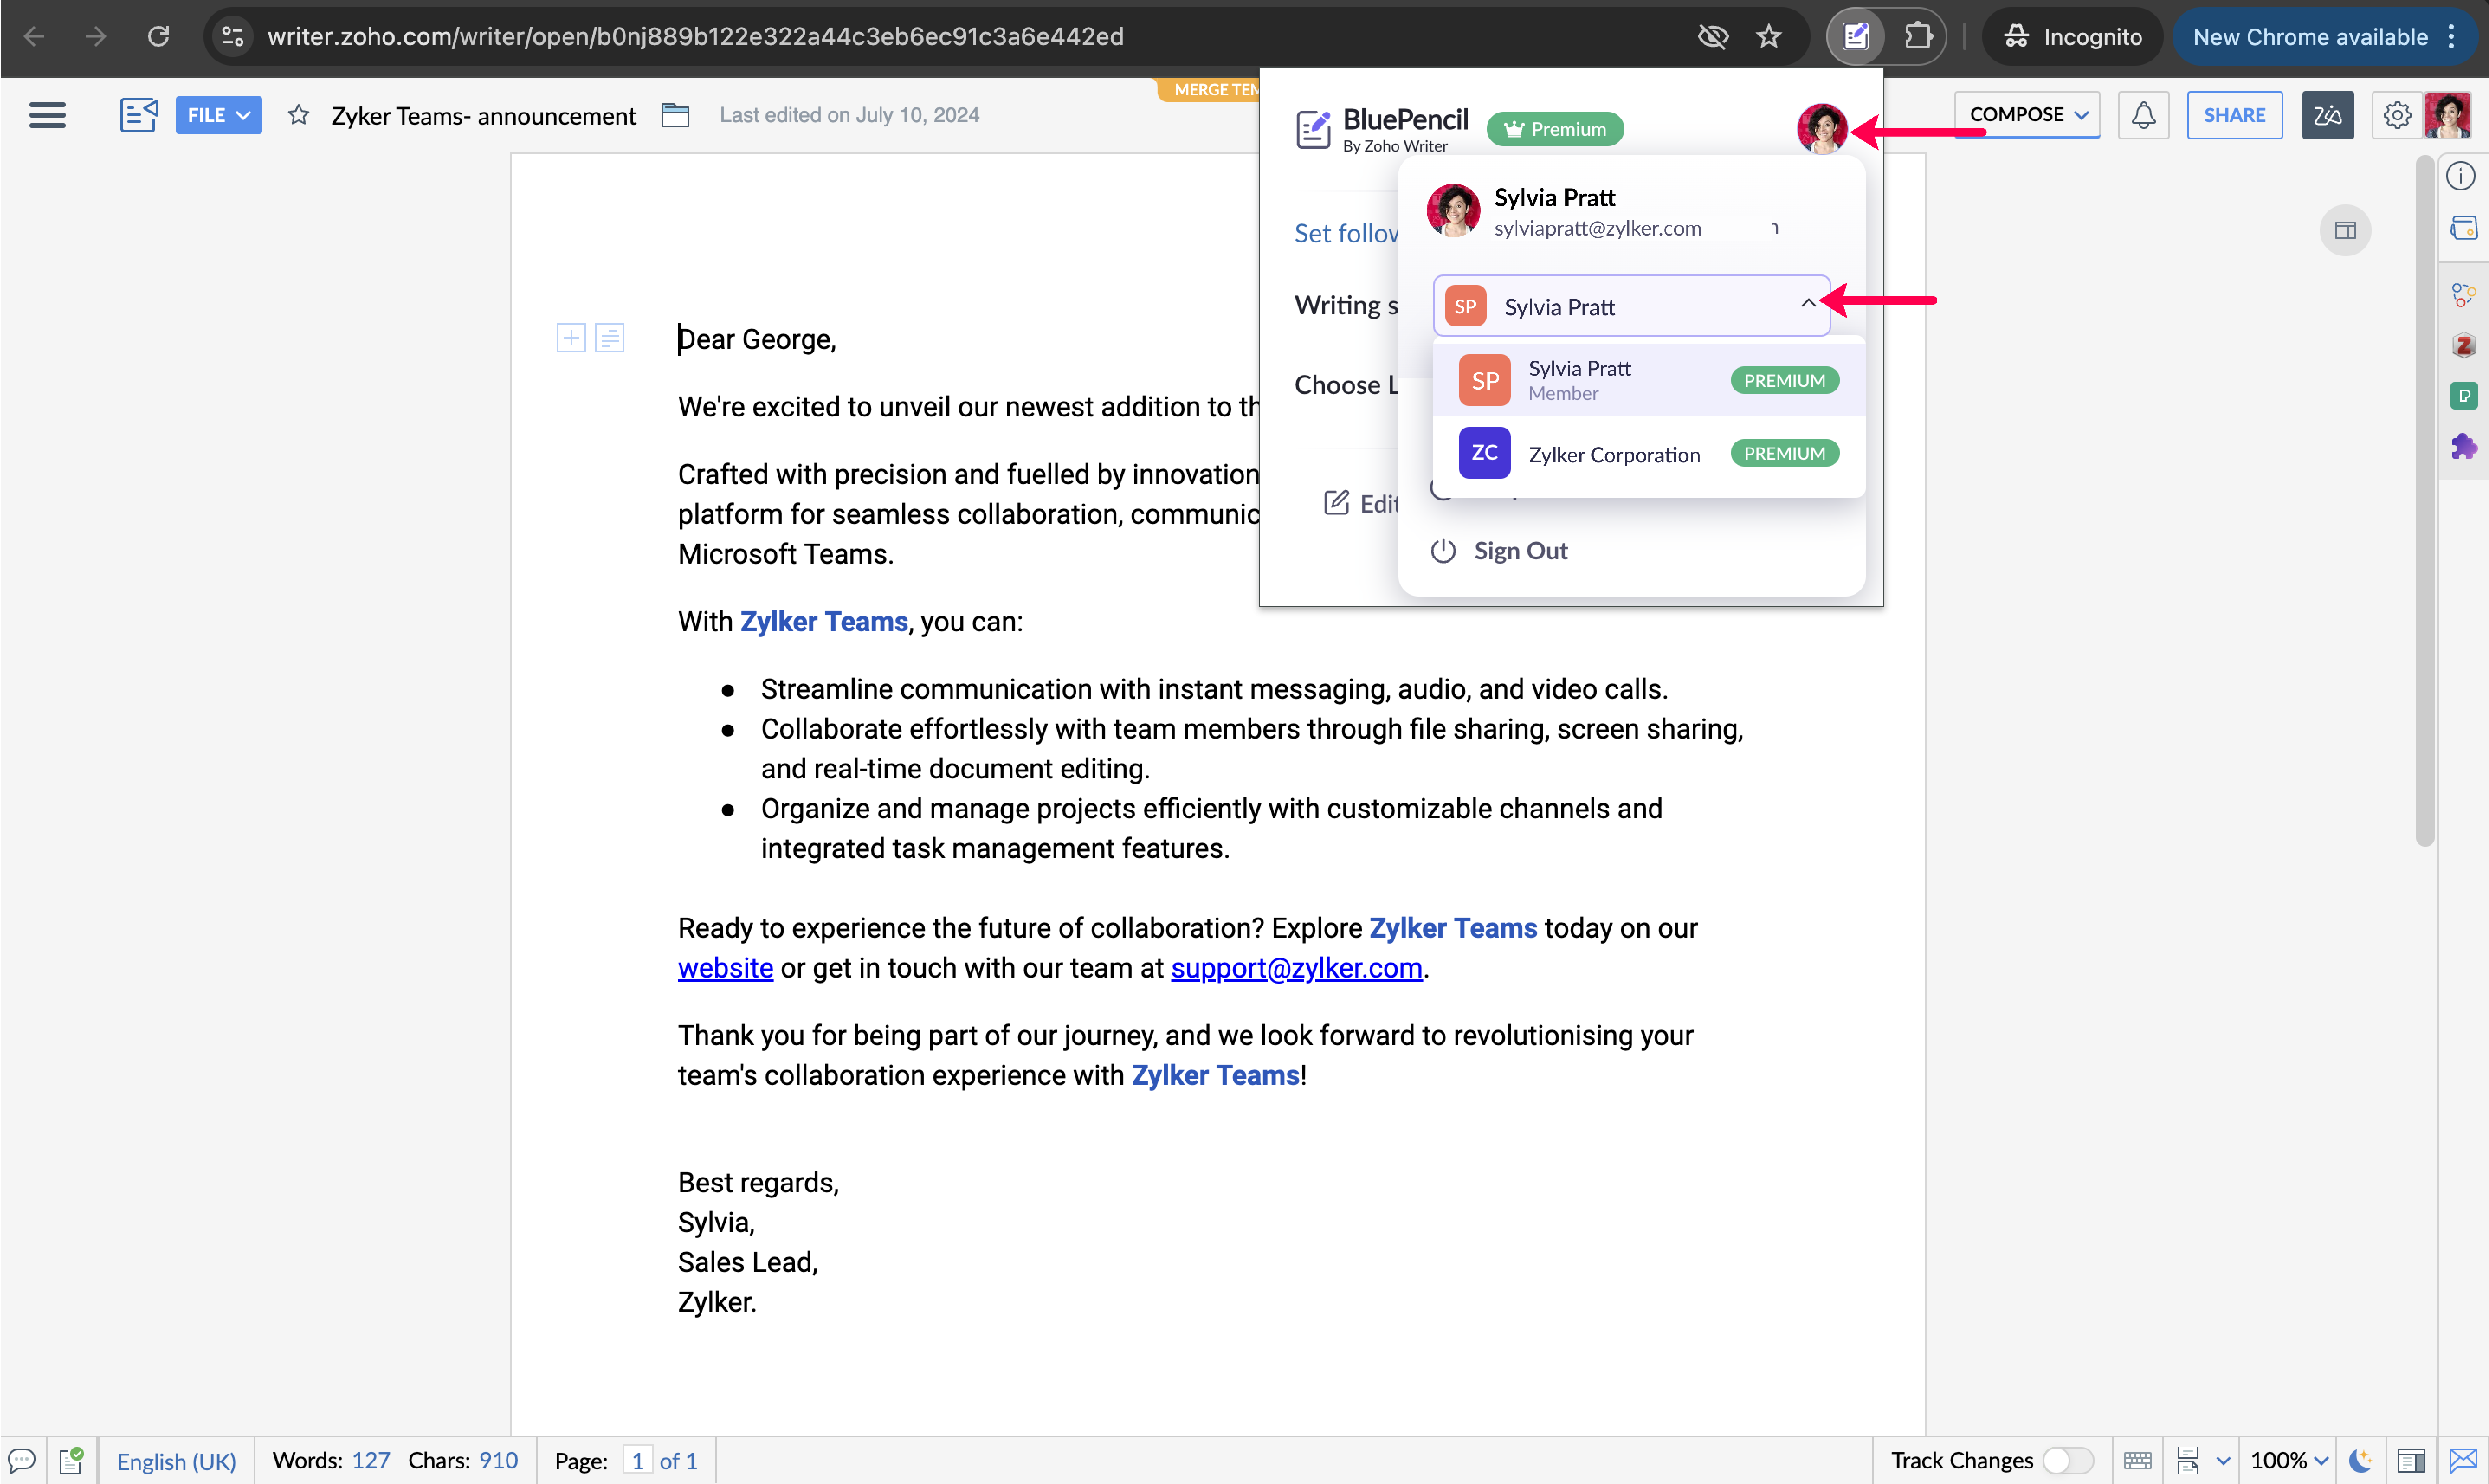
Task: Mark document as favorite with star icon
Action: [x=298, y=115]
